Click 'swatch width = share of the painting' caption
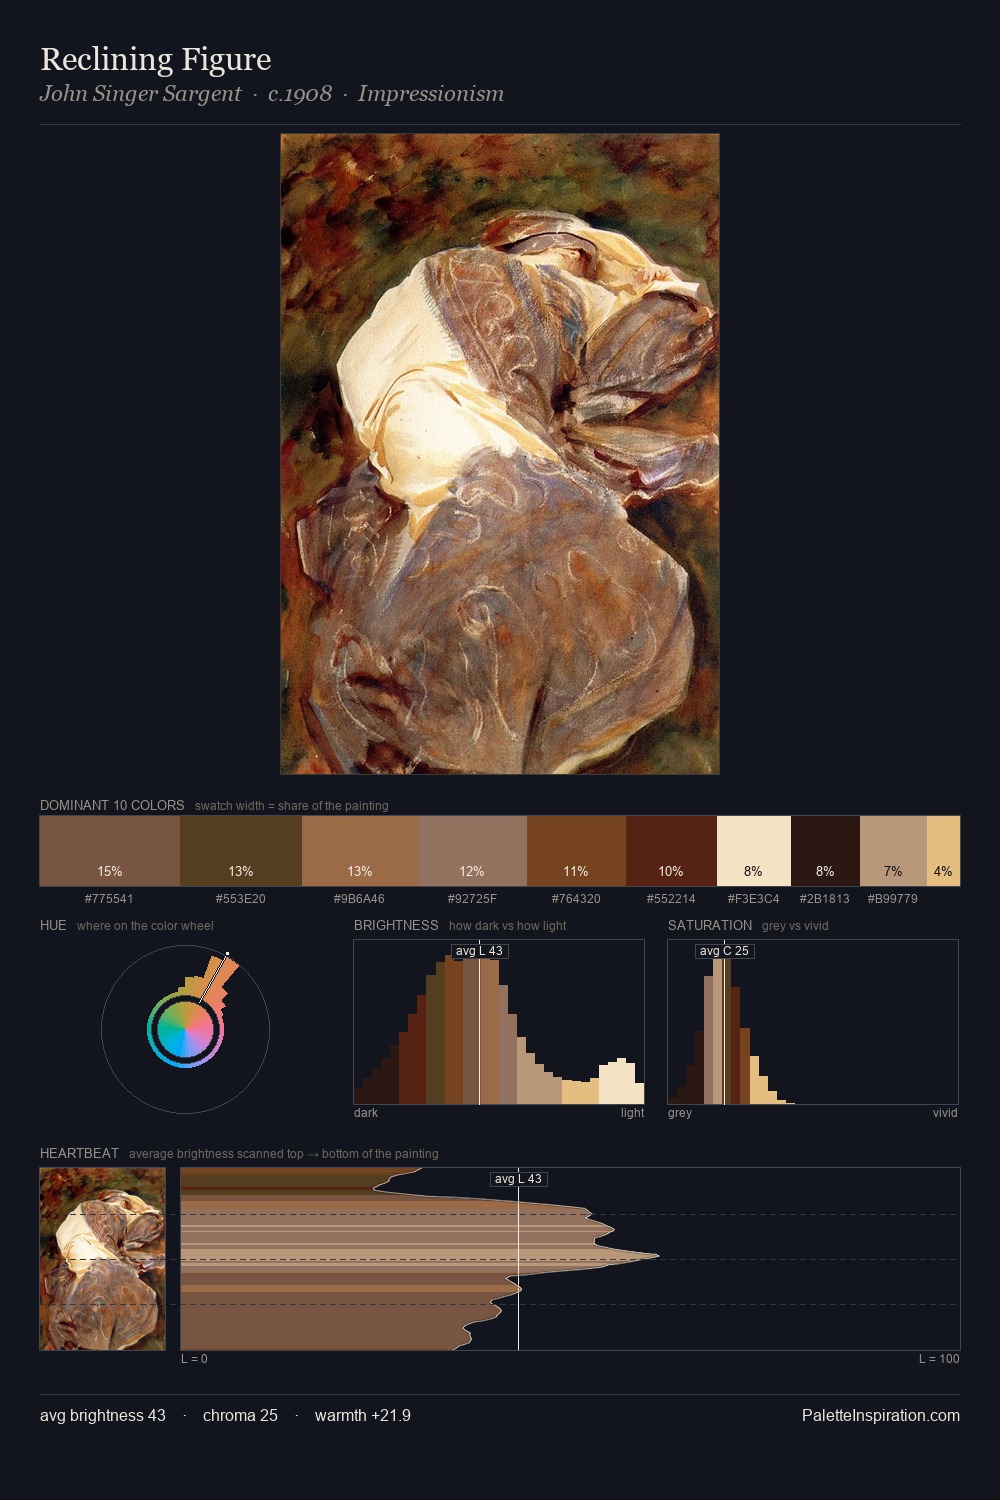Screen dimensions: 1000x1500 292,805
